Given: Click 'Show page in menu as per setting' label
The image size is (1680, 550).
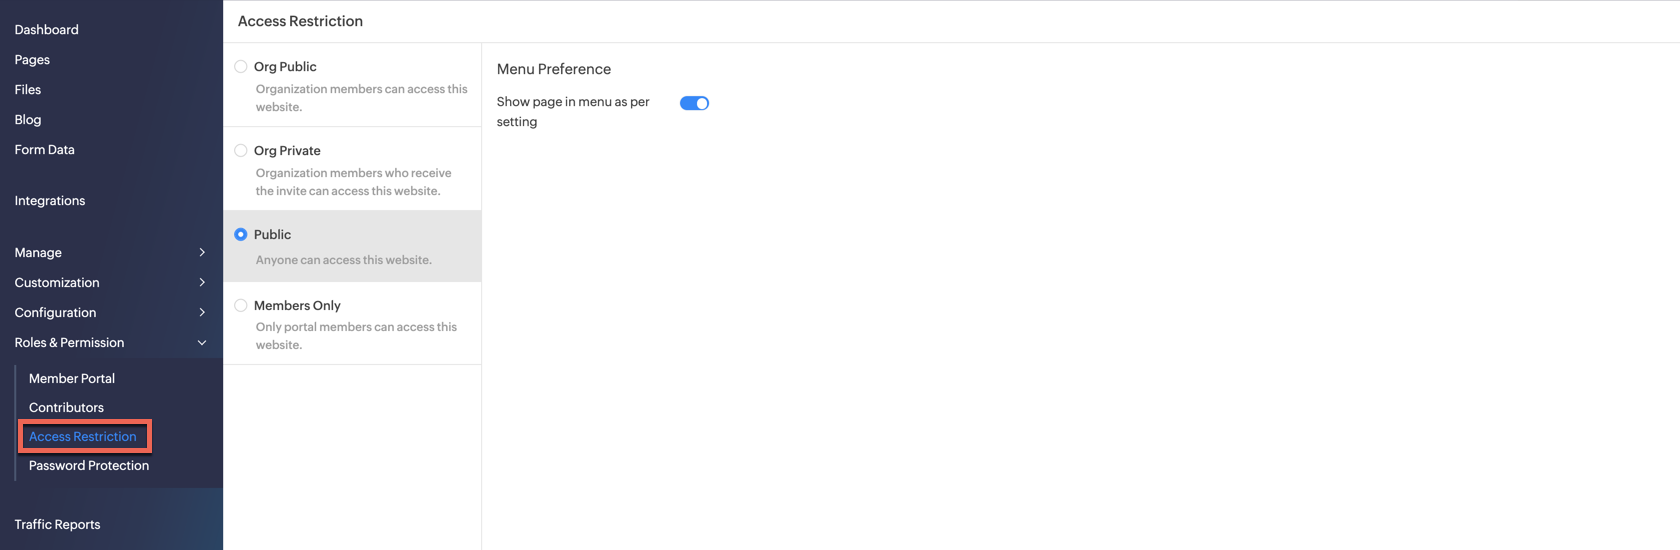Looking at the screenshot, I should click(x=573, y=112).
